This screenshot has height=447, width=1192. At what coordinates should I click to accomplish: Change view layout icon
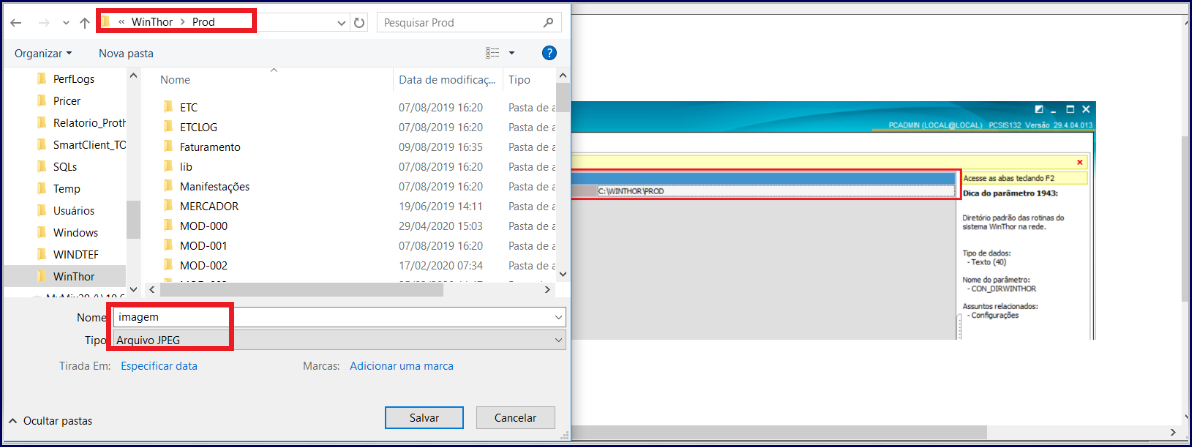493,52
